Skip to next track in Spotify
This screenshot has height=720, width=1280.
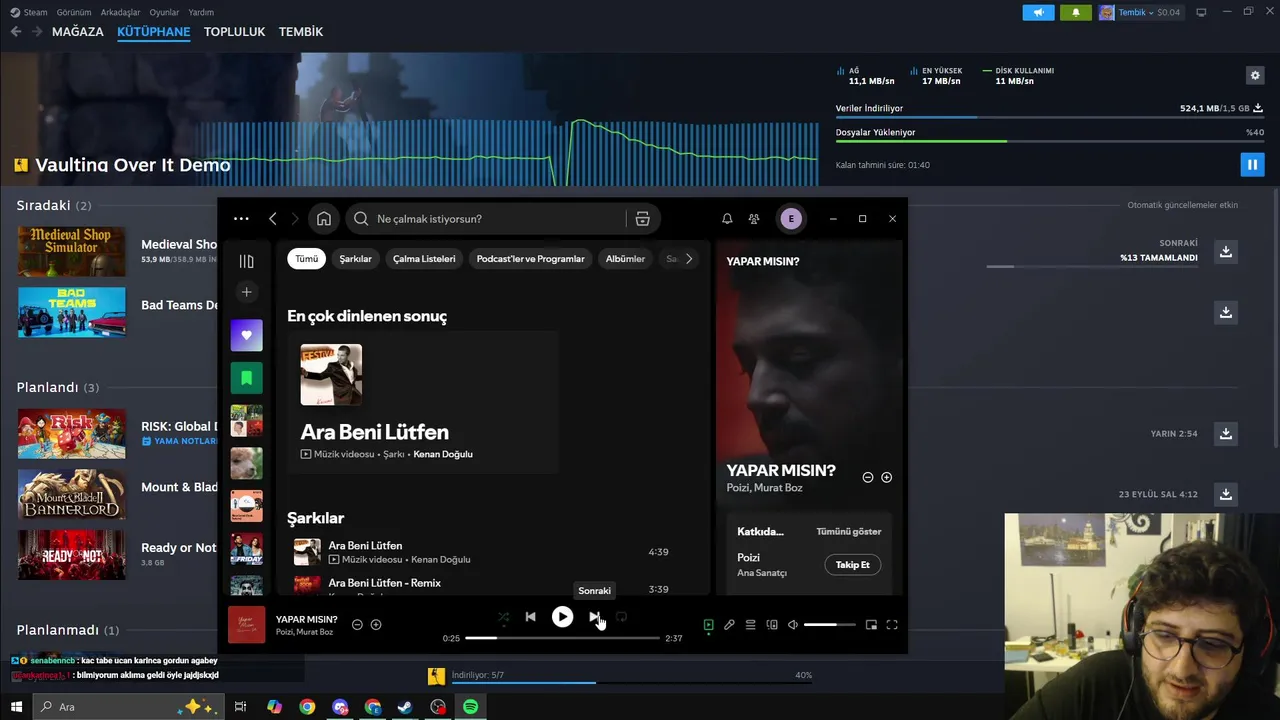594,617
